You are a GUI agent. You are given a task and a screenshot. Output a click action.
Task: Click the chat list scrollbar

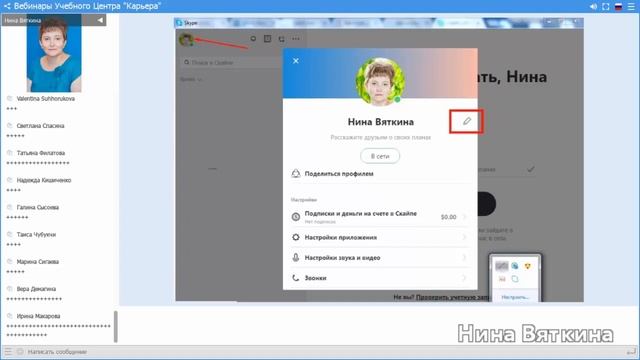(116, 327)
